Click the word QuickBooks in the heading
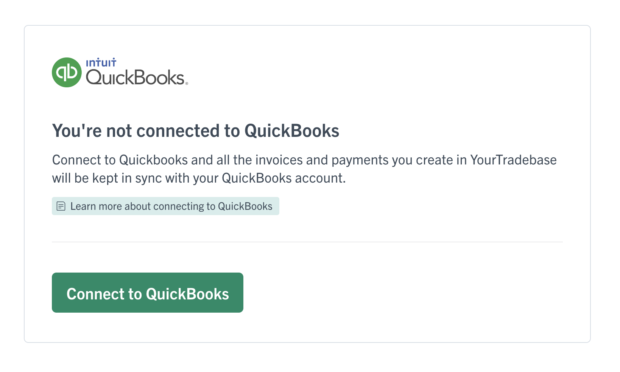620x372 pixels. [291, 131]
